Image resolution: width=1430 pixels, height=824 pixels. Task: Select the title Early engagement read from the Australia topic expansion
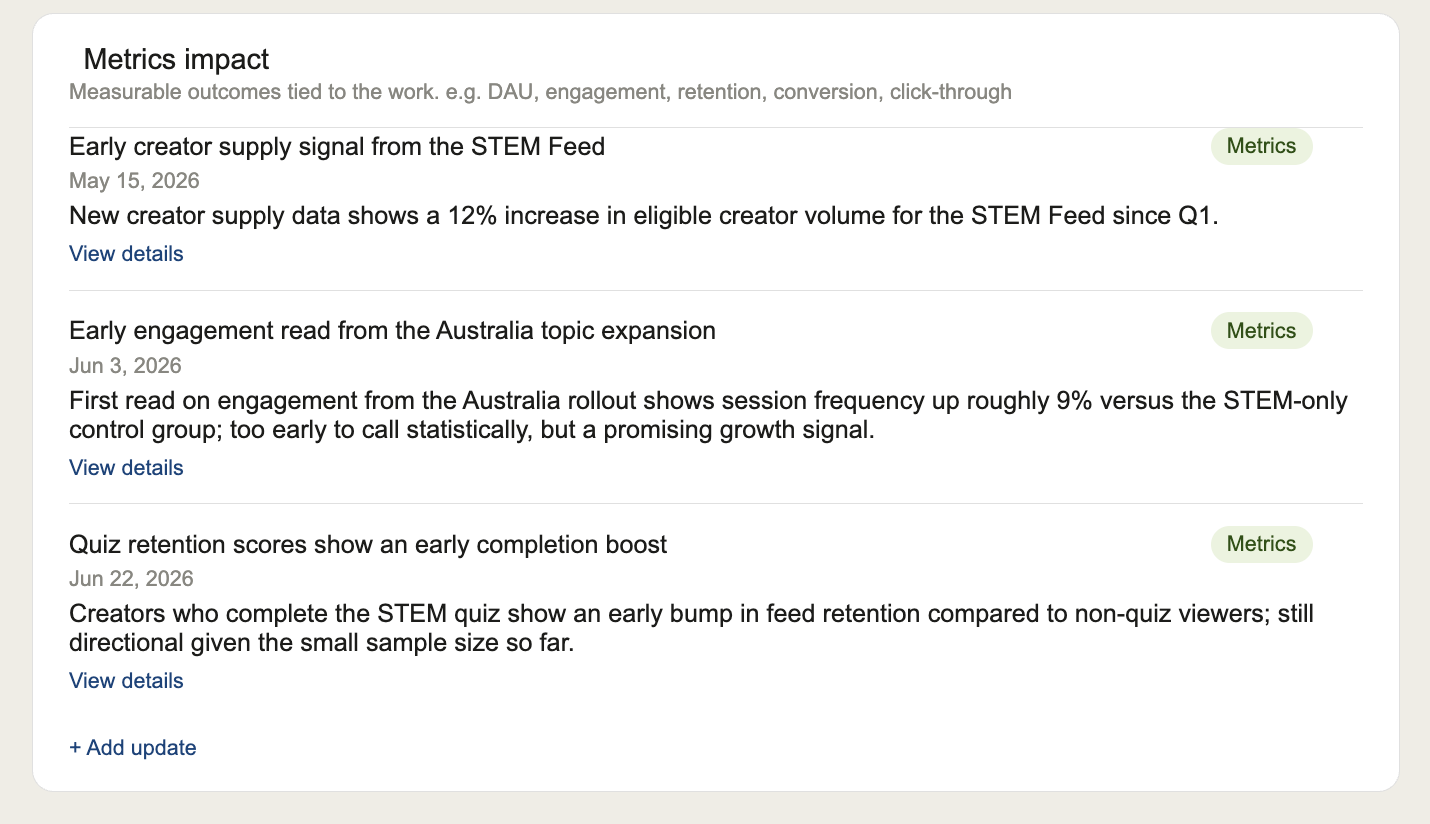392,331
